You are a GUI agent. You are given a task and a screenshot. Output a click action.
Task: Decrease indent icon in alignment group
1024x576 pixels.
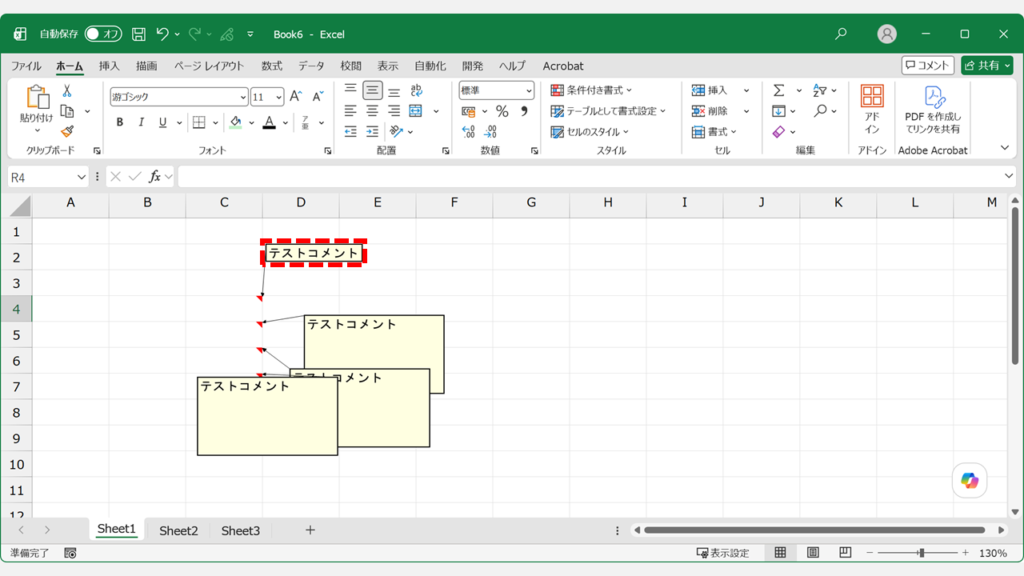[x=351, y=132]
